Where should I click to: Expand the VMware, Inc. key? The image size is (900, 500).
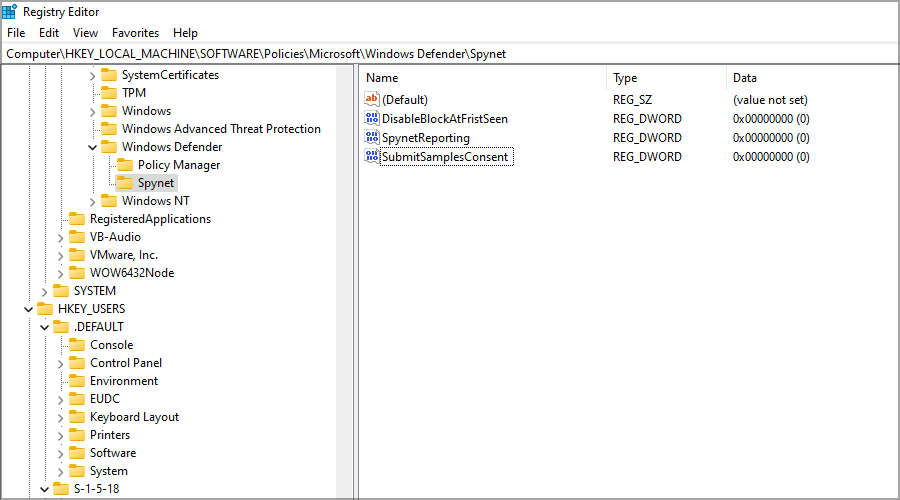point(61,255)
